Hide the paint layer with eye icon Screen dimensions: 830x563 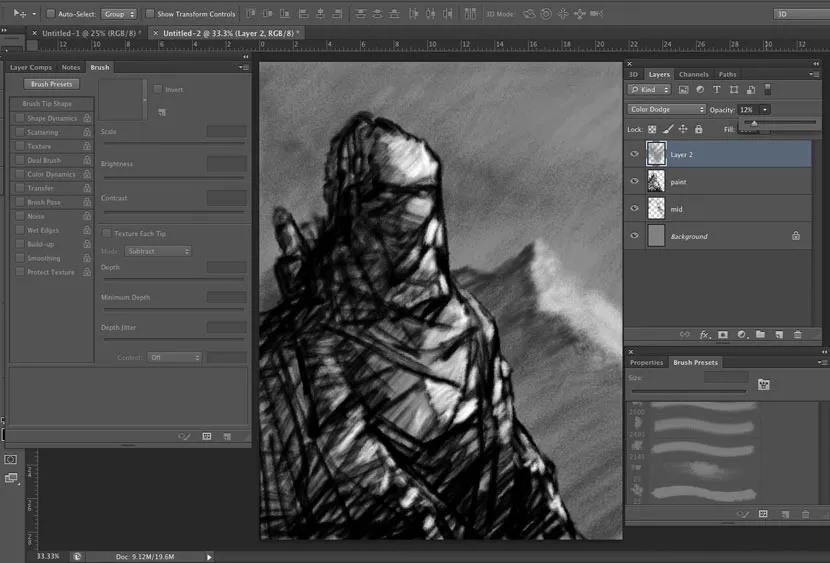tap(634, 182)
